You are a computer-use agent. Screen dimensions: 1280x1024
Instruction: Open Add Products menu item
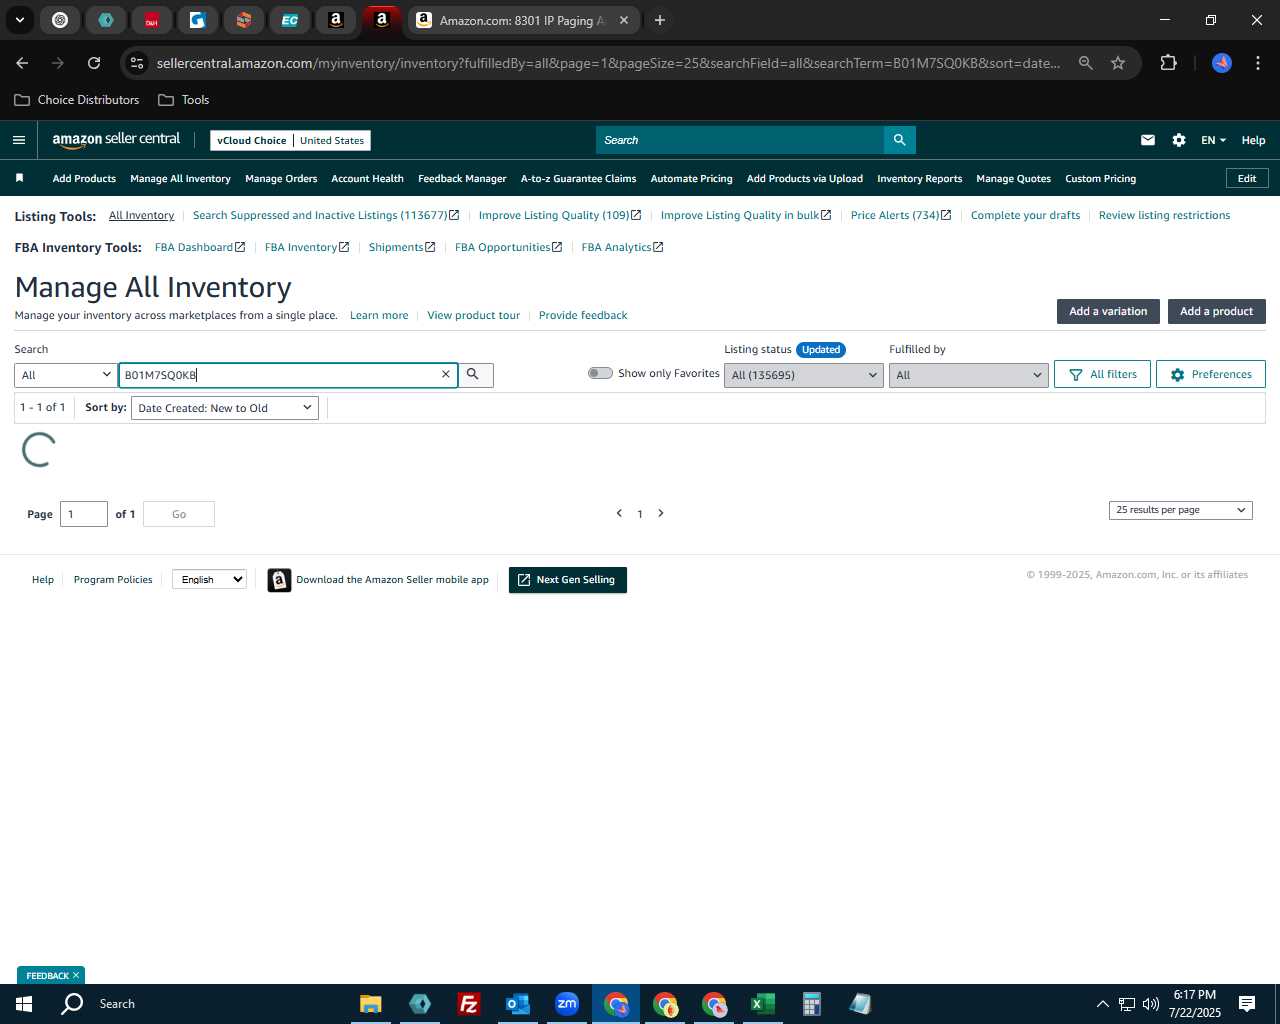click(84, 179)
